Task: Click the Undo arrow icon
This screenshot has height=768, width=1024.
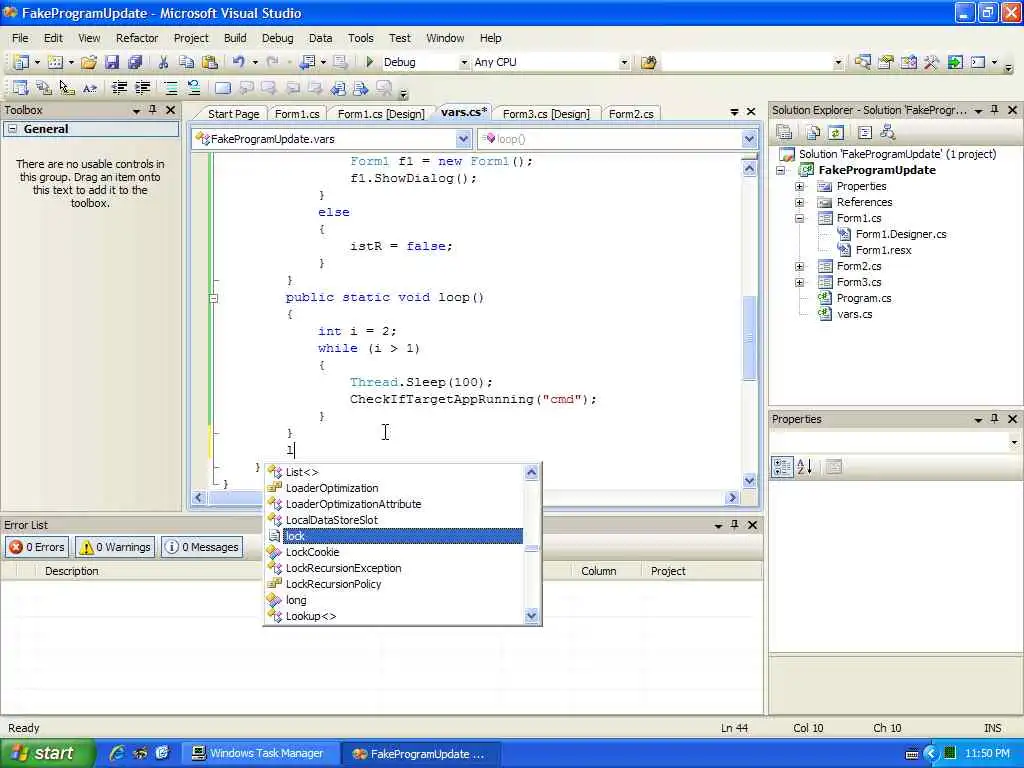Action: tap(238, 62)
